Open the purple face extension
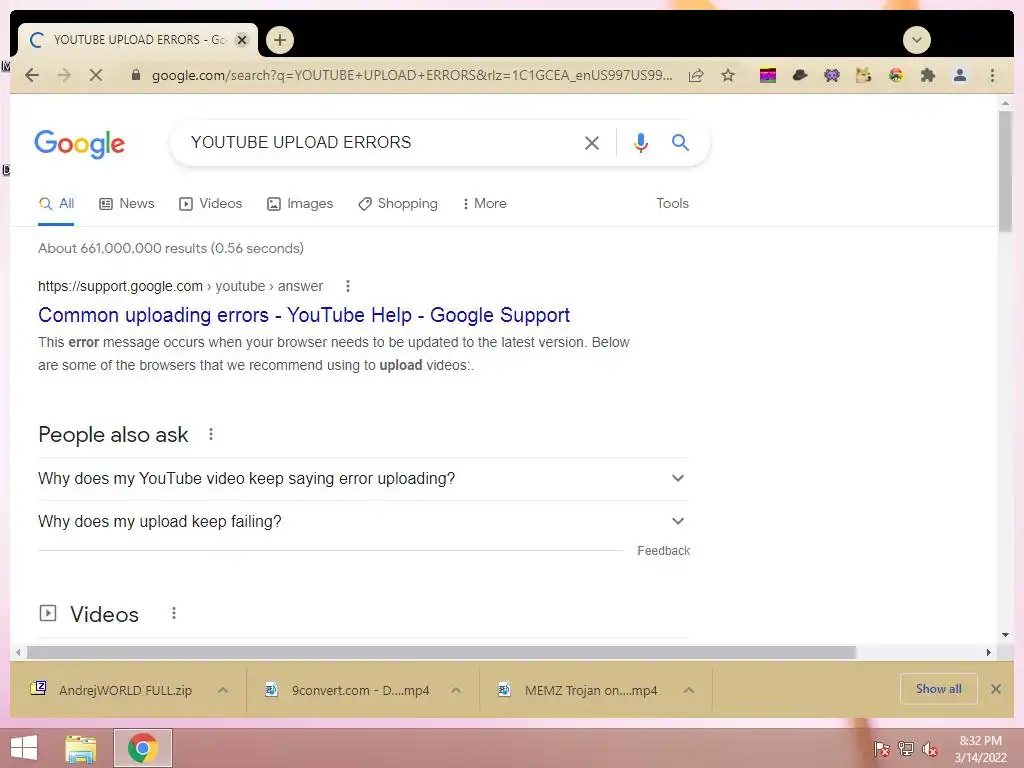This screenshot has height=768, width=1024. 831,75
